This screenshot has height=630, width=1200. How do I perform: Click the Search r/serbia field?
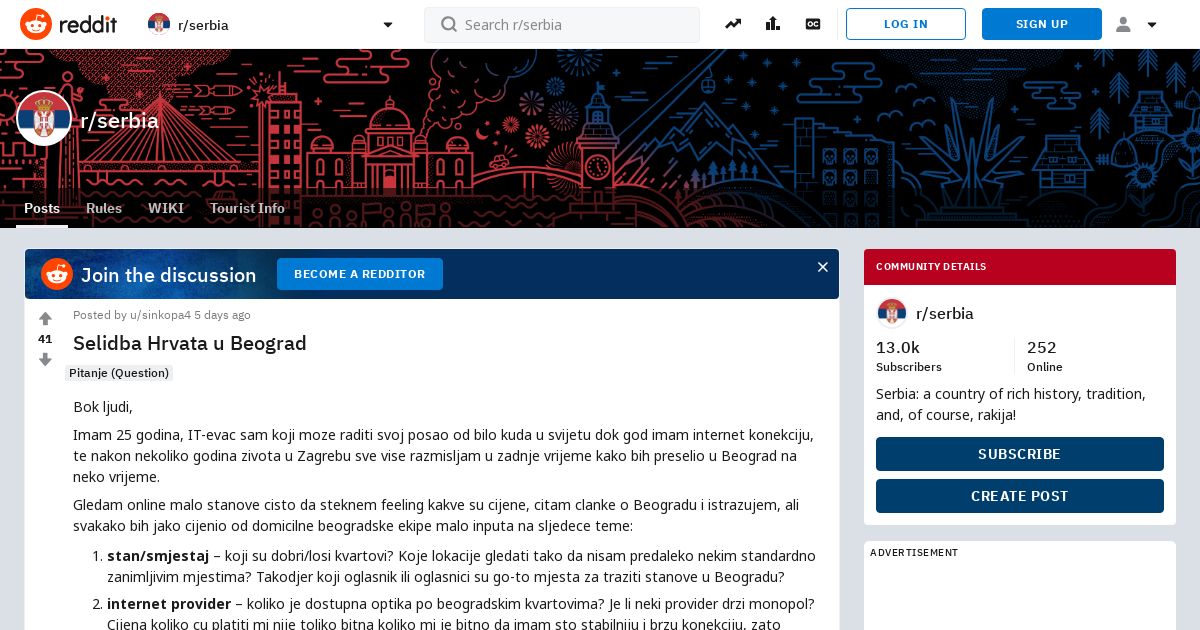[562, 25]
